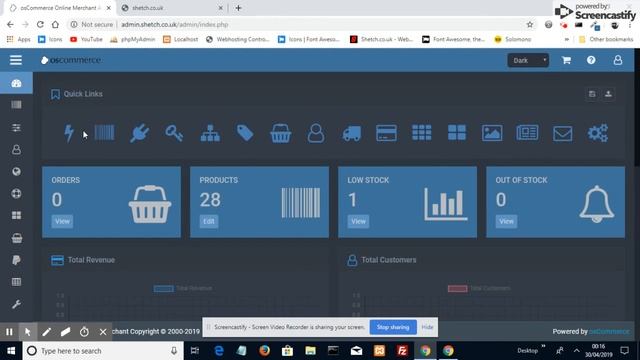
Task: Click the Quick Links upload icon
Action: point(608,94)
